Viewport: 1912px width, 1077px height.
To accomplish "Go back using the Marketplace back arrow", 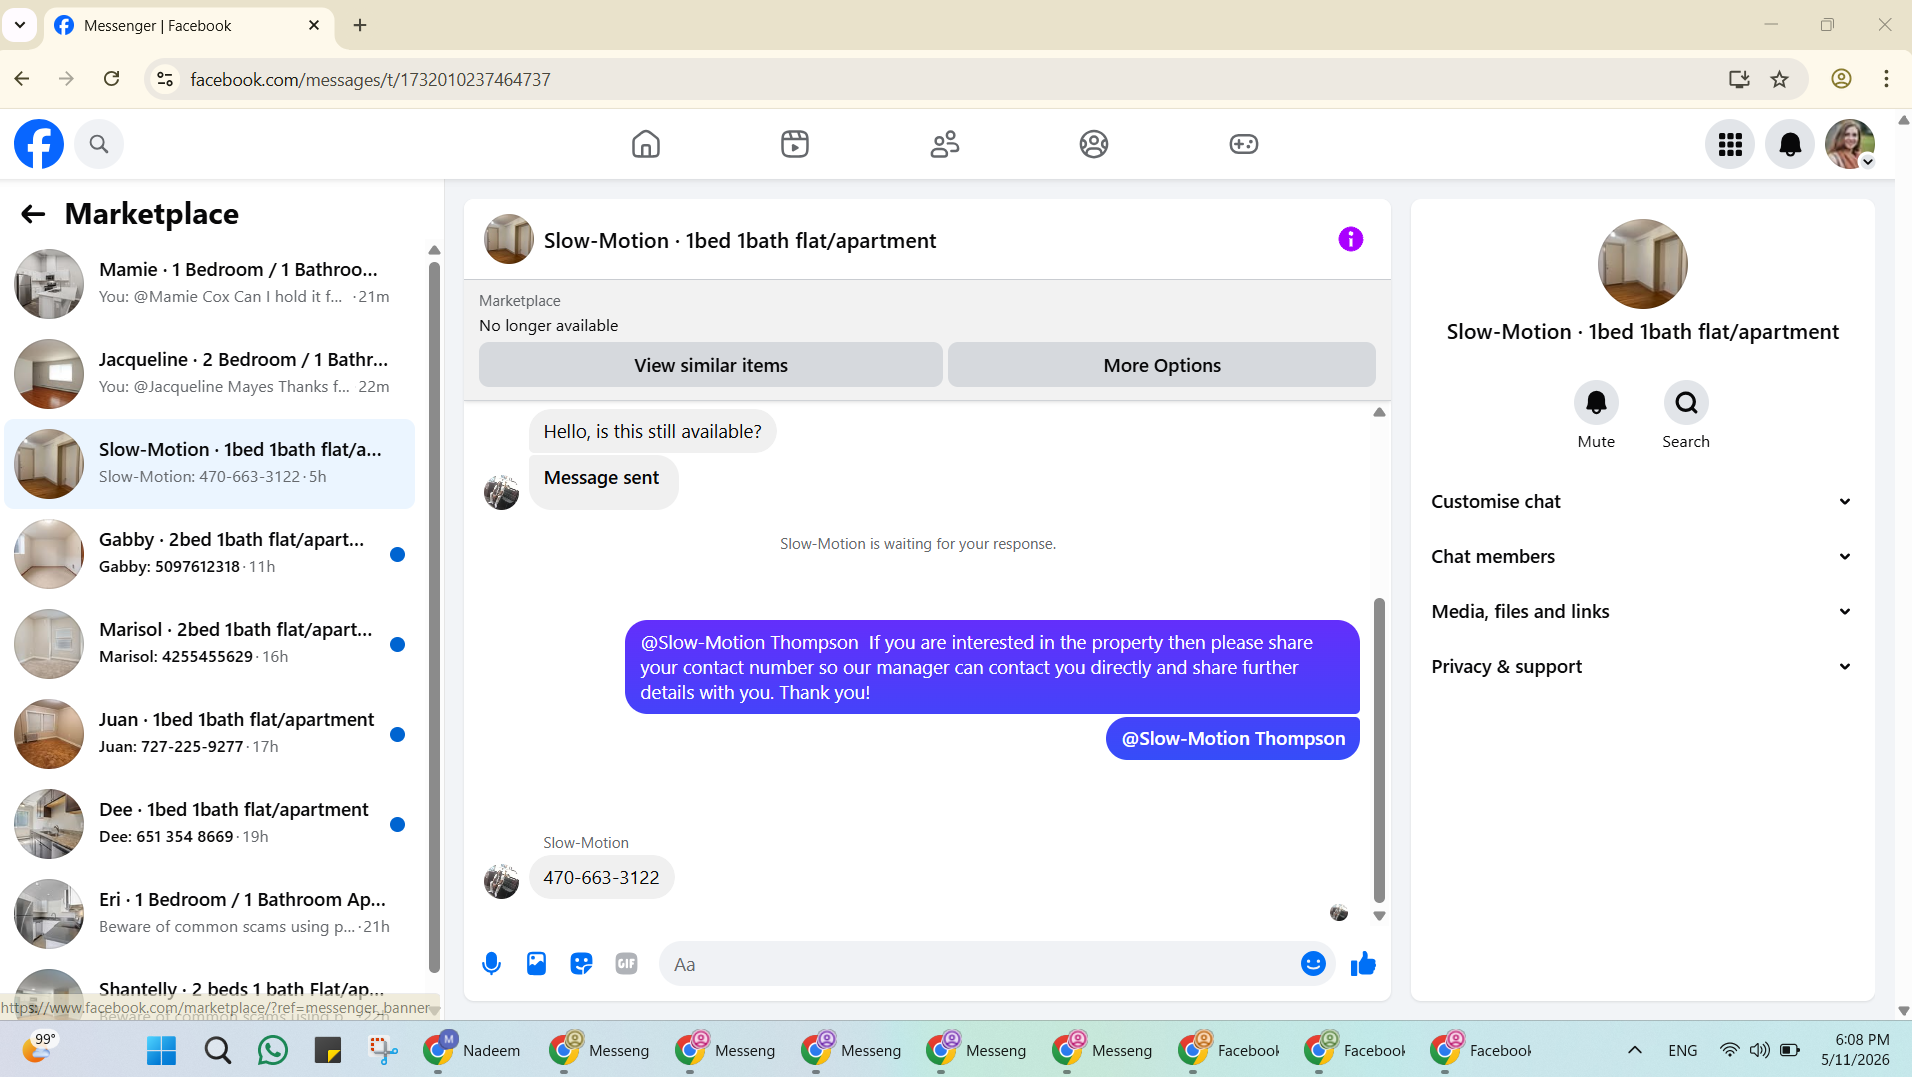I will 33,214.
